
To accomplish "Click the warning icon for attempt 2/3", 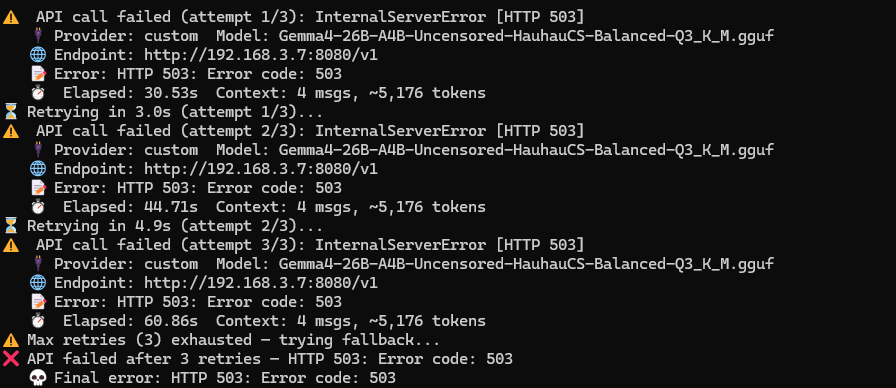I will pos(11,131).
